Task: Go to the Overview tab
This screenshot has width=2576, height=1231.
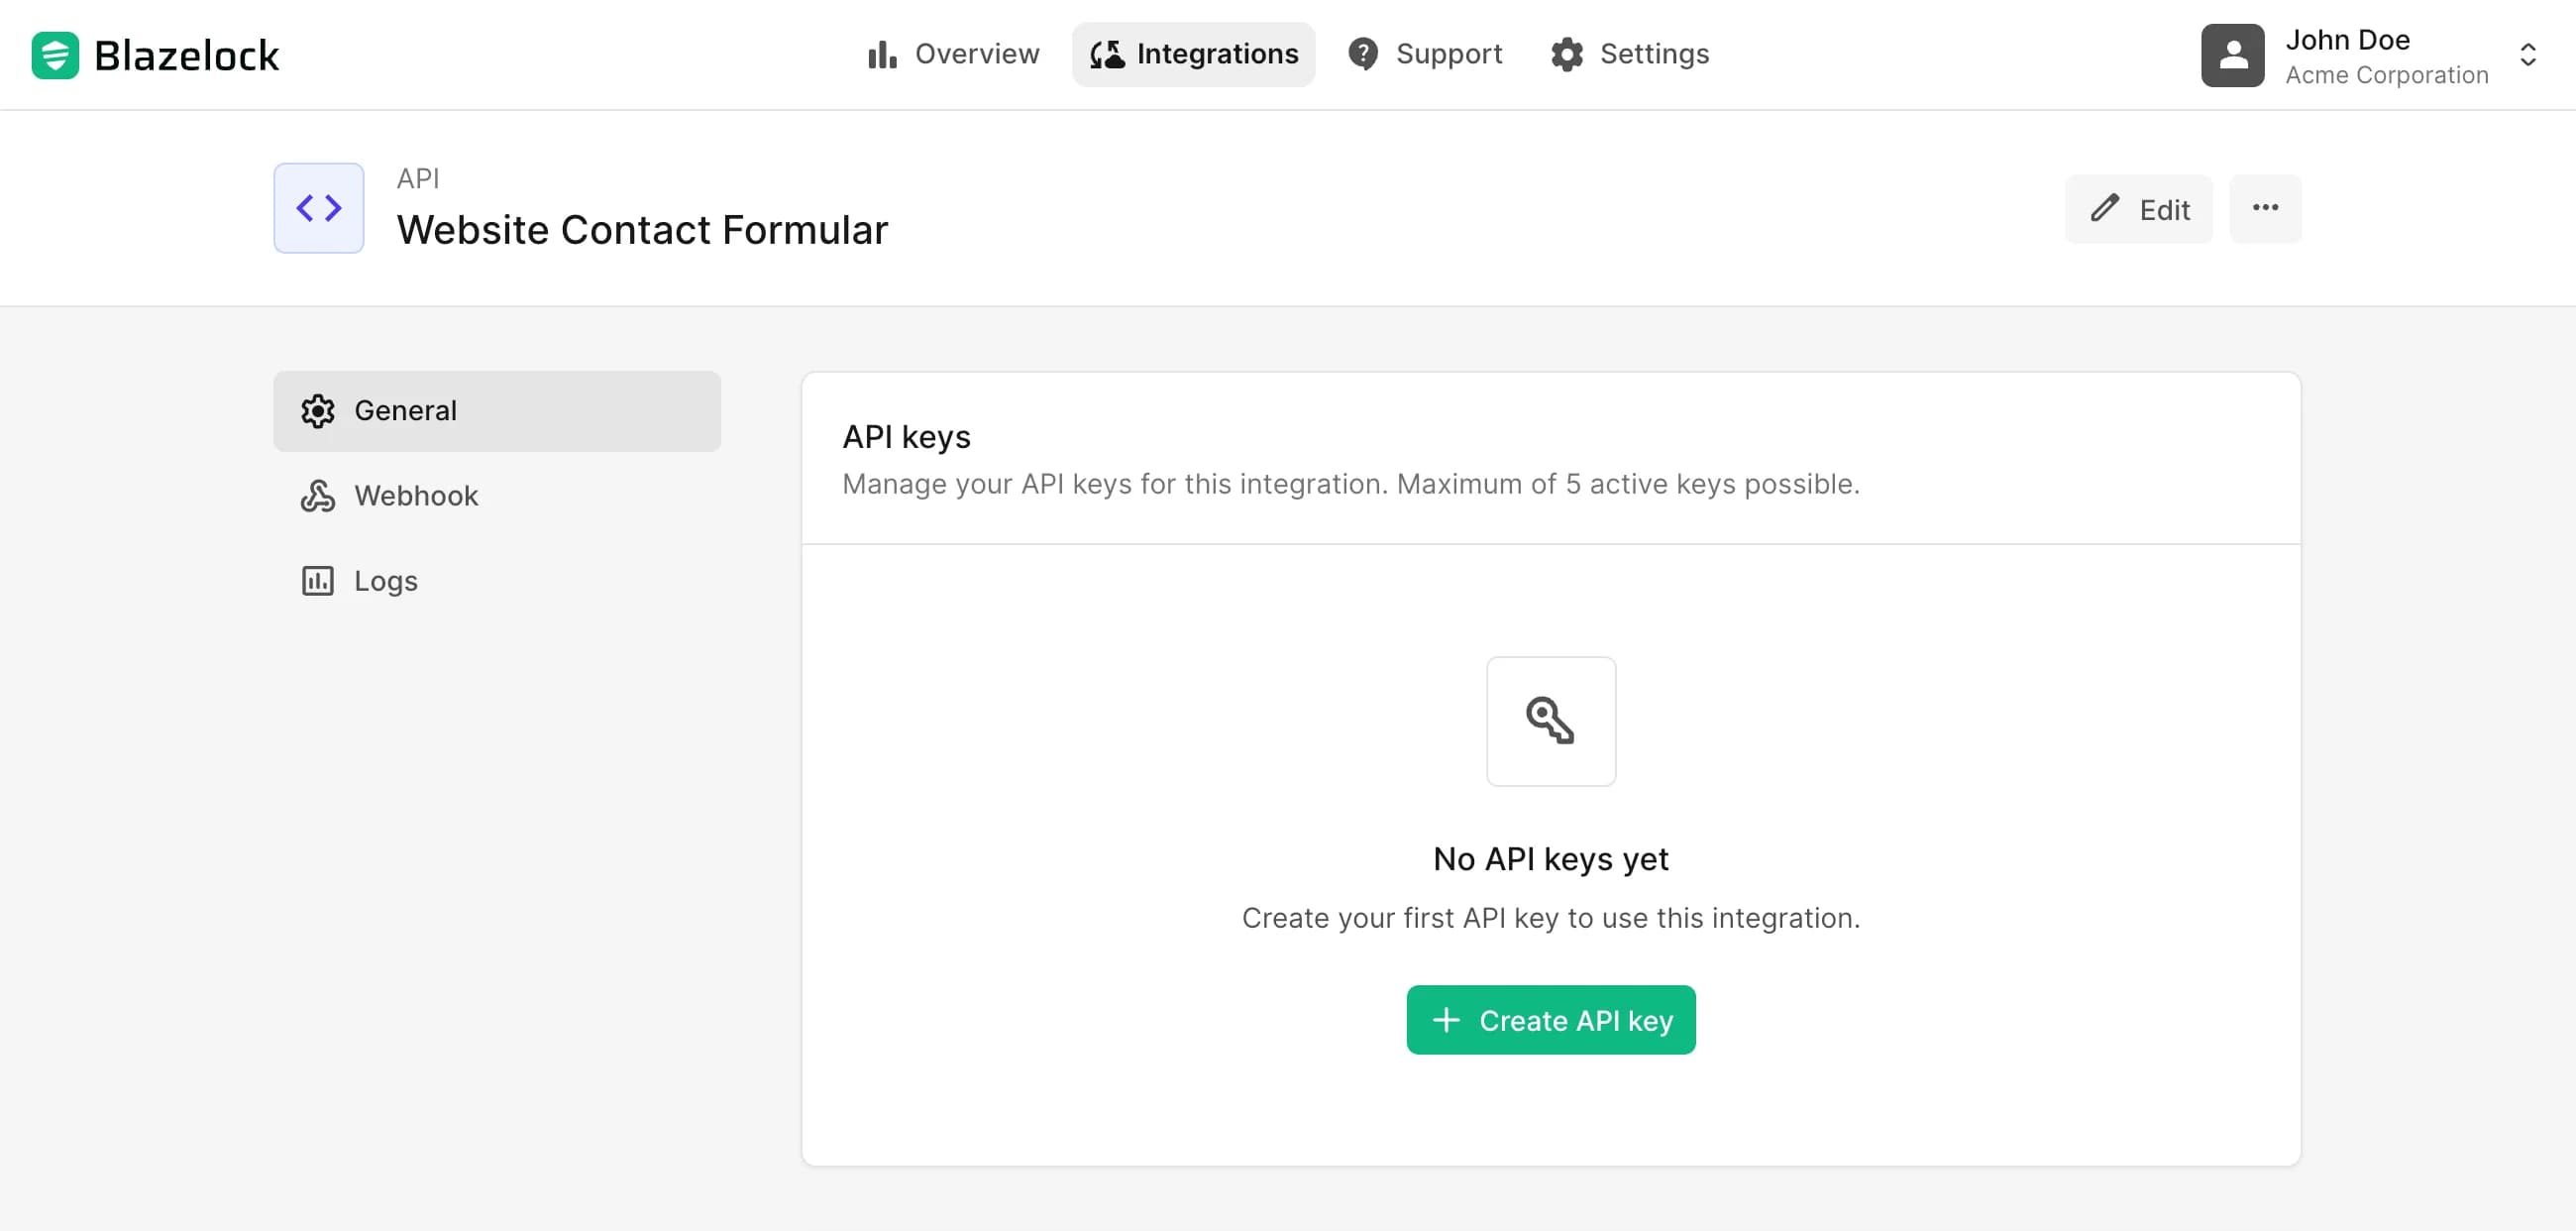Action: (x=954, y=54)
